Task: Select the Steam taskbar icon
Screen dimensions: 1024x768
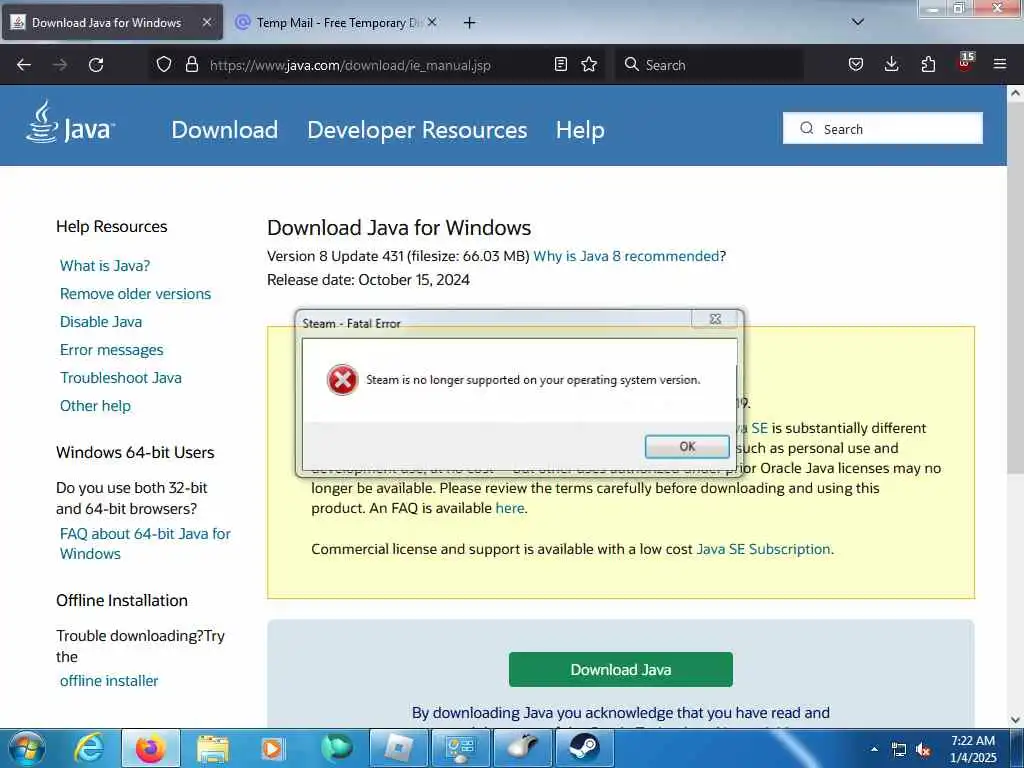Action: click(x=584, y=748)
